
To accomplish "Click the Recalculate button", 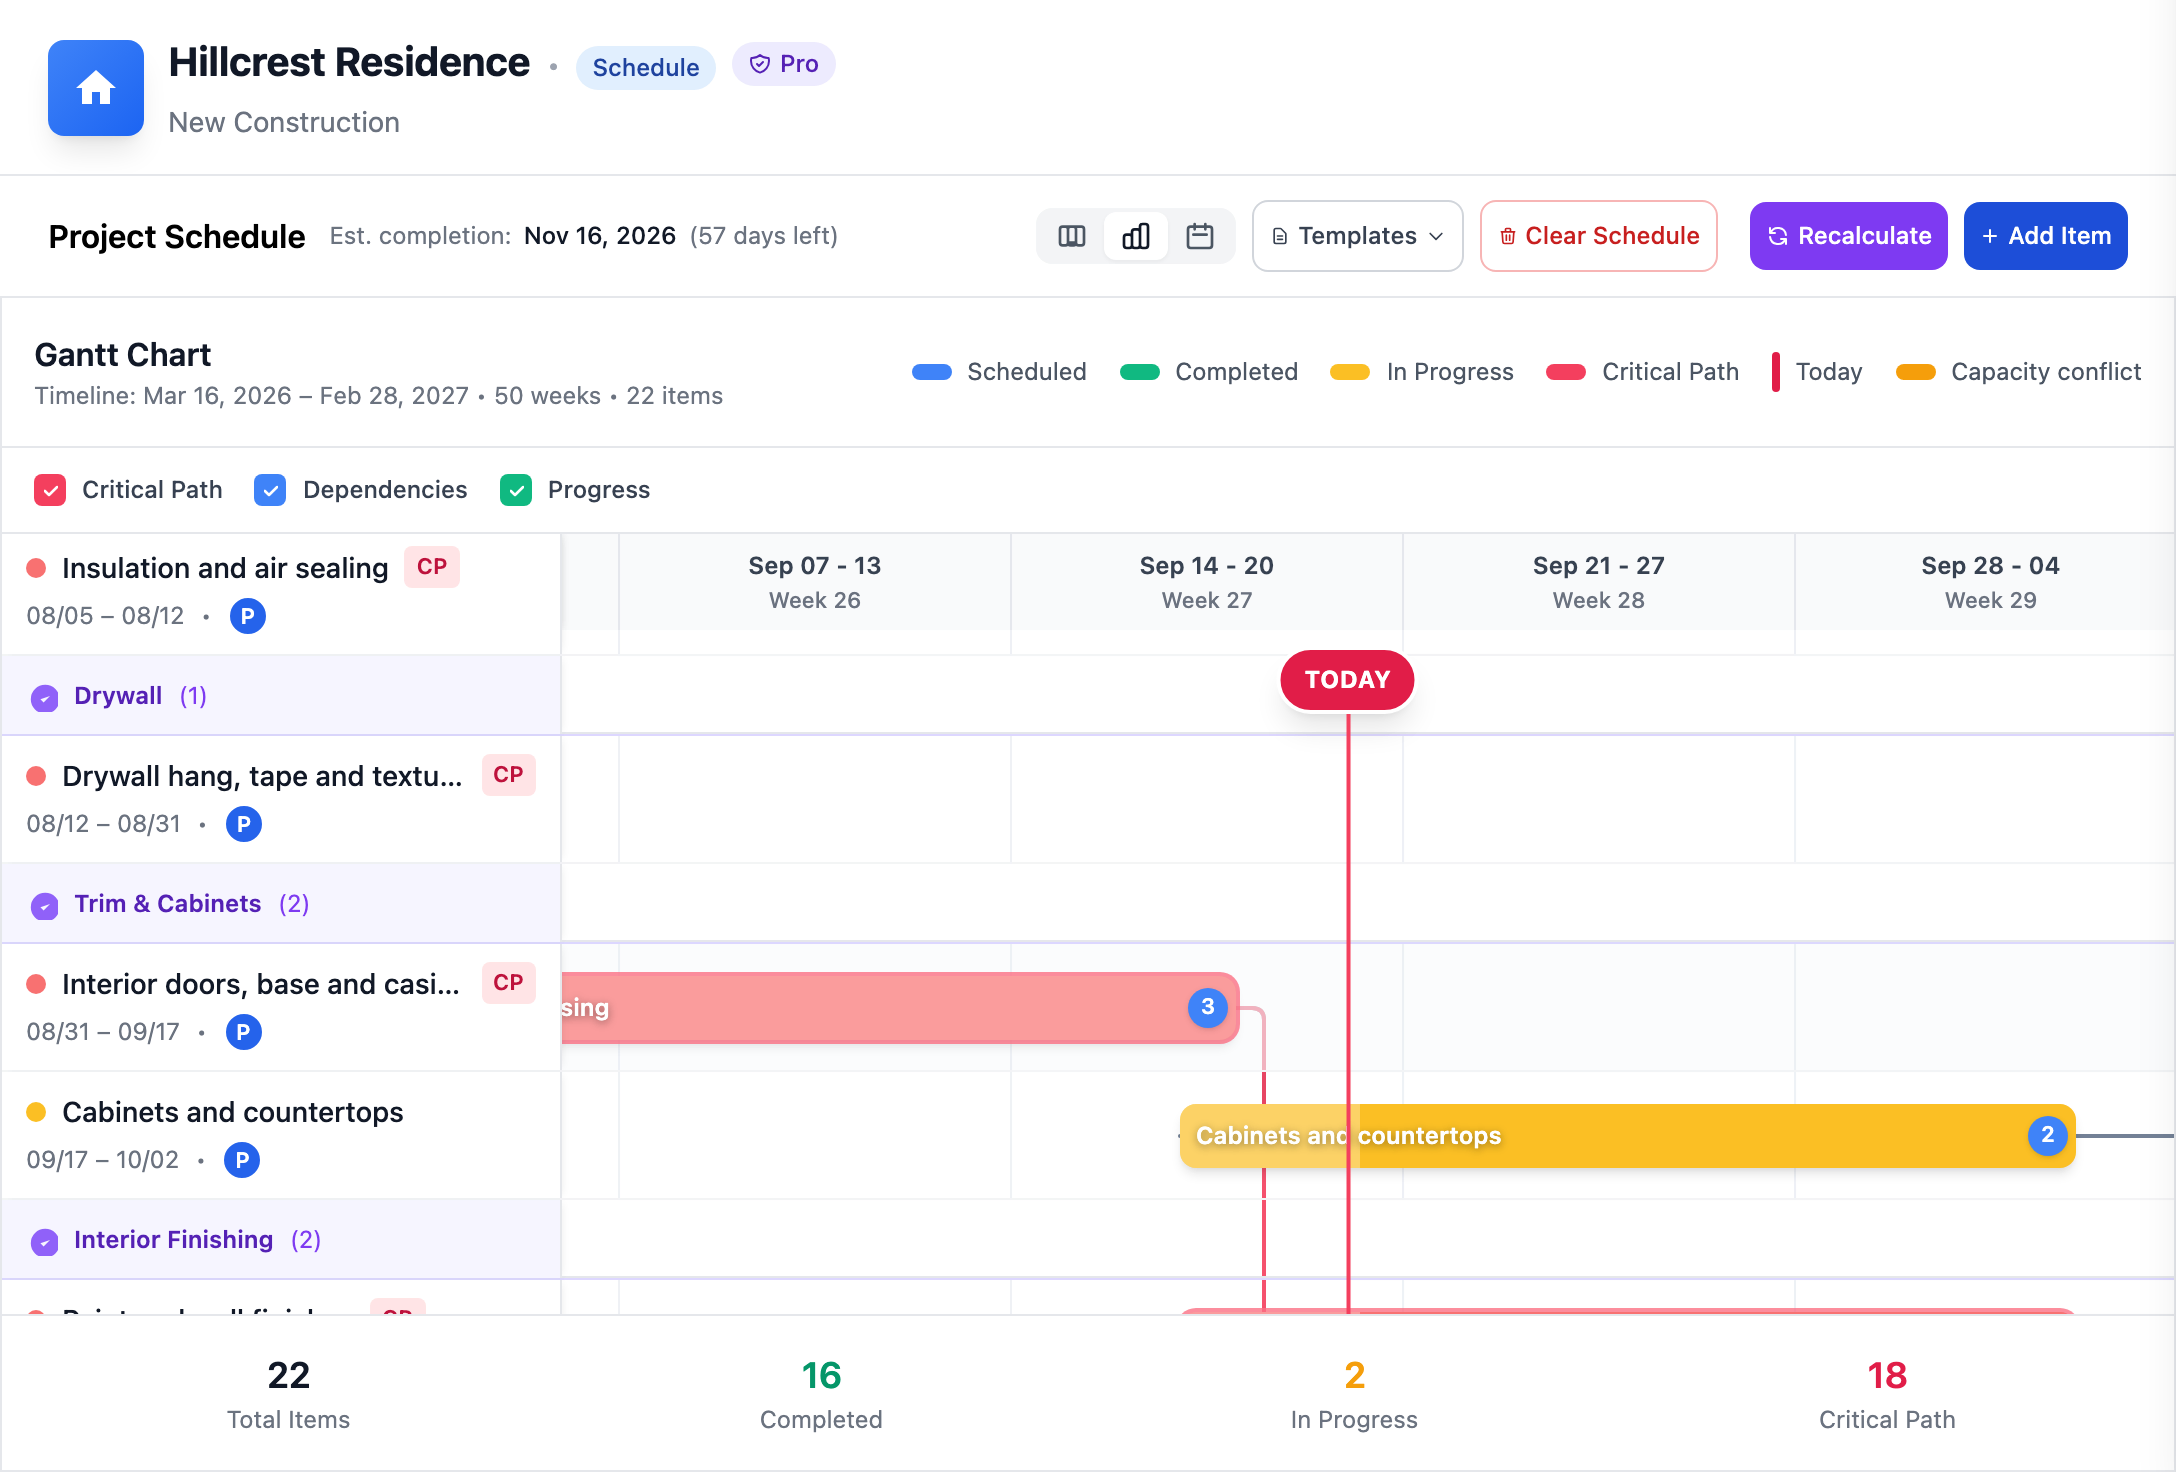I will pyautogui.click(x=1848, y=236).
